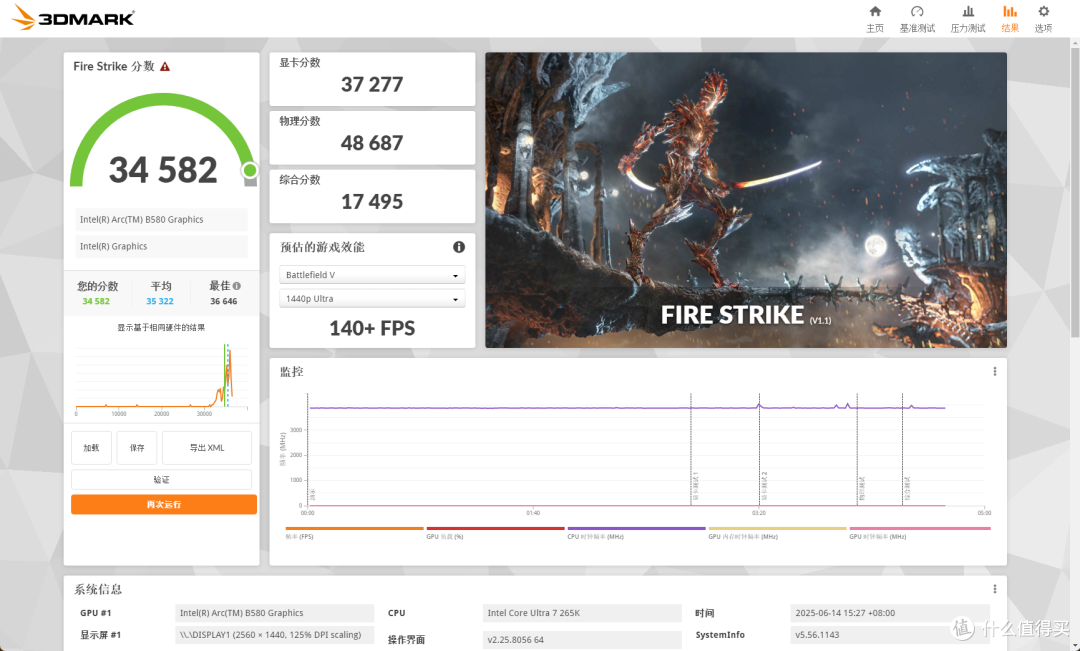Screen dimensions: 1080x651
Task: Click the Fire Strike demo scene thumbnail
Action: click(746, 200)
